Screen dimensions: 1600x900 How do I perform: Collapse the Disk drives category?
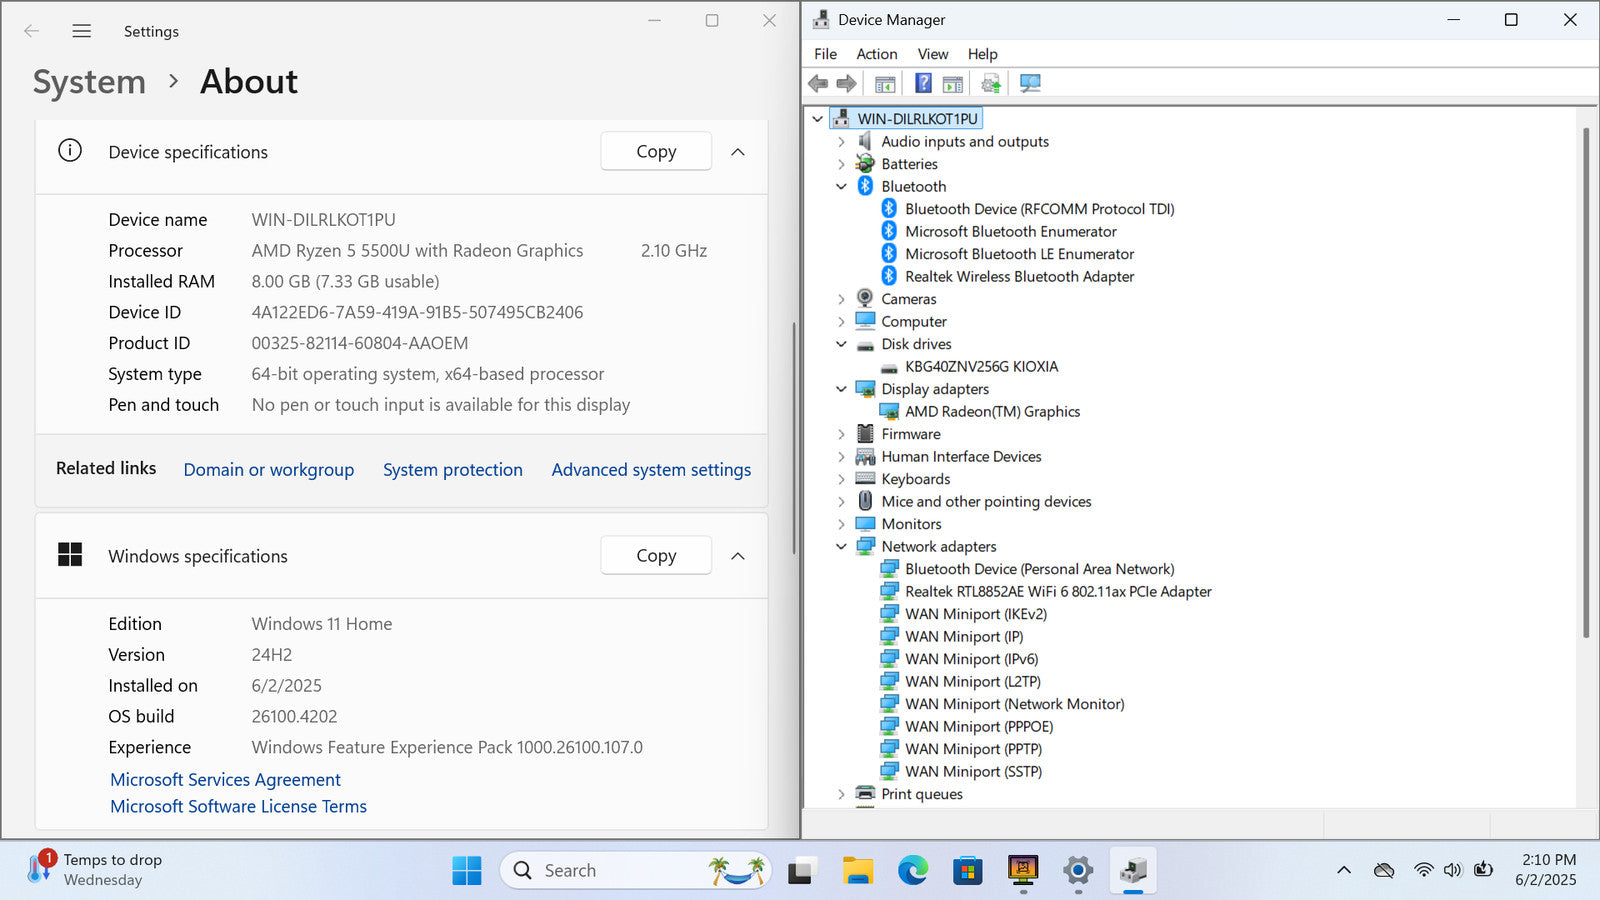[841, 344]
